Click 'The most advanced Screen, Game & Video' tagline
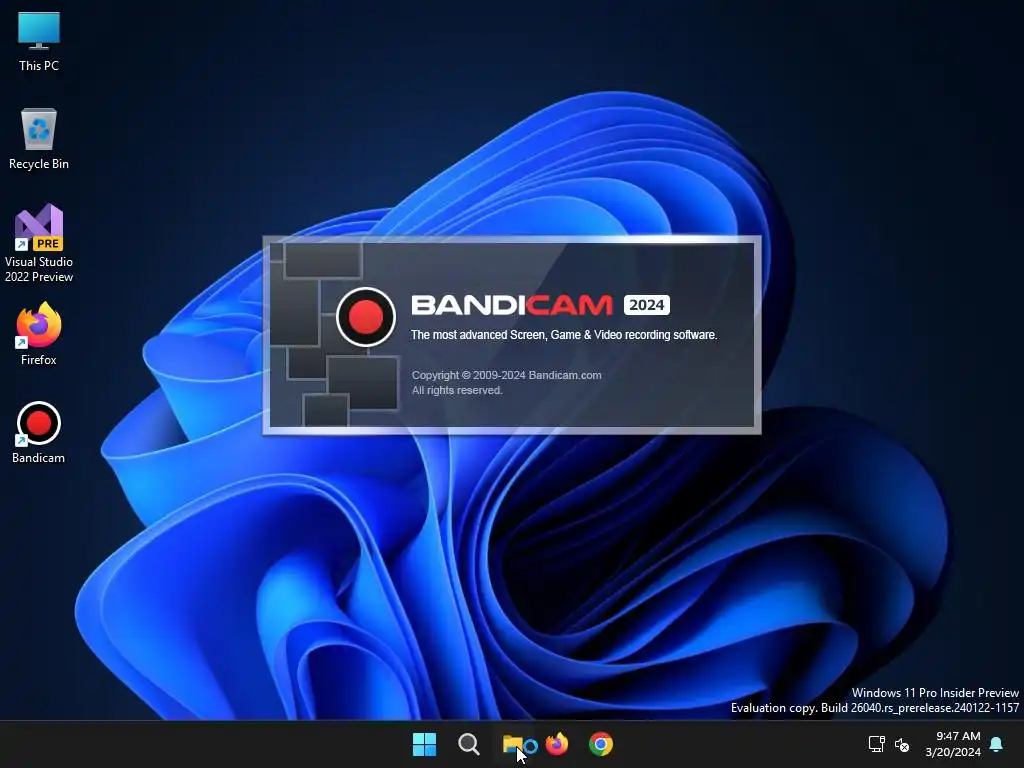 click(564, 334)
